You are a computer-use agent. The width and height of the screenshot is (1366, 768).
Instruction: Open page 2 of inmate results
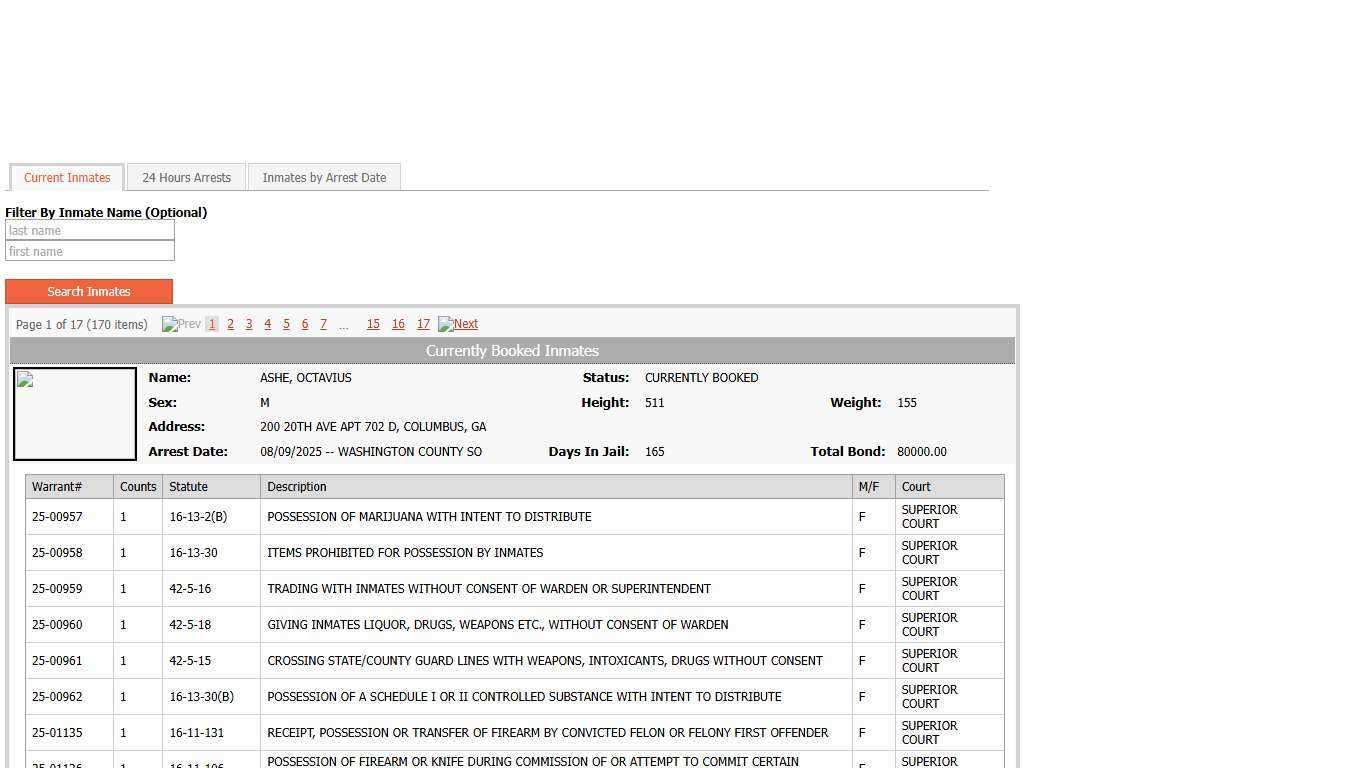click(230, 324)
